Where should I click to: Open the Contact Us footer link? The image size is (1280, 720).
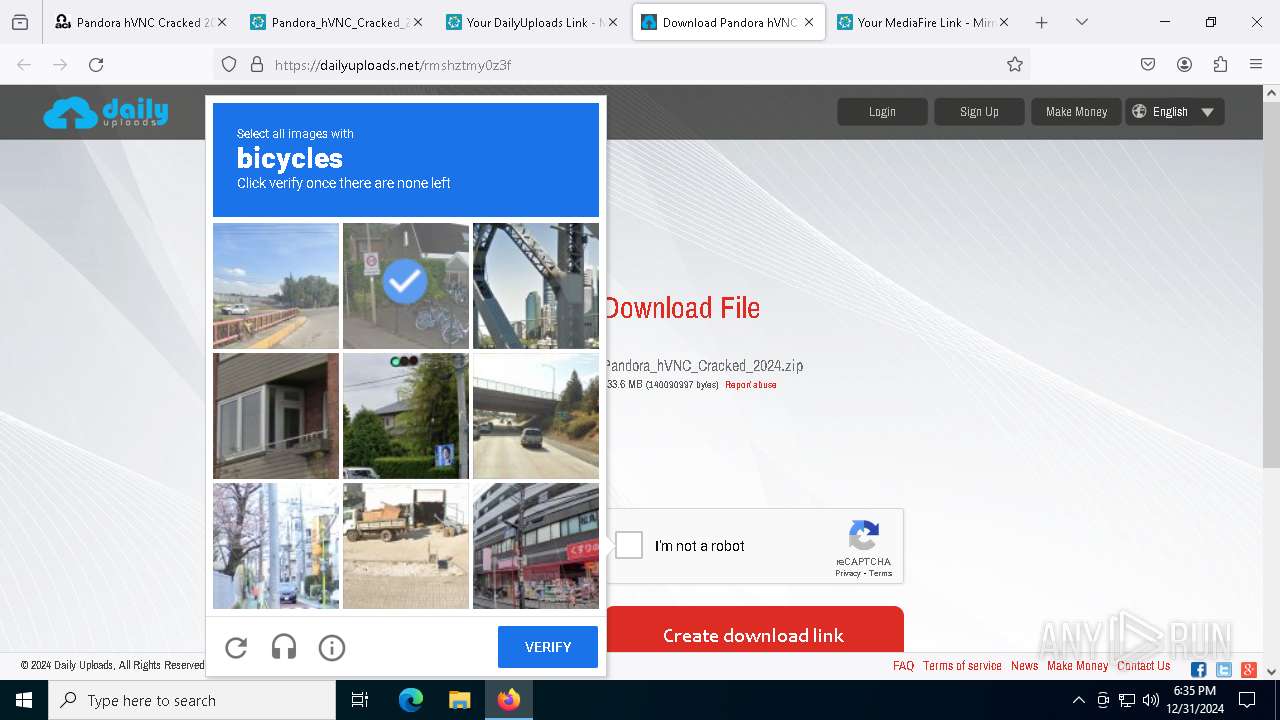(x=1144, y=666)
